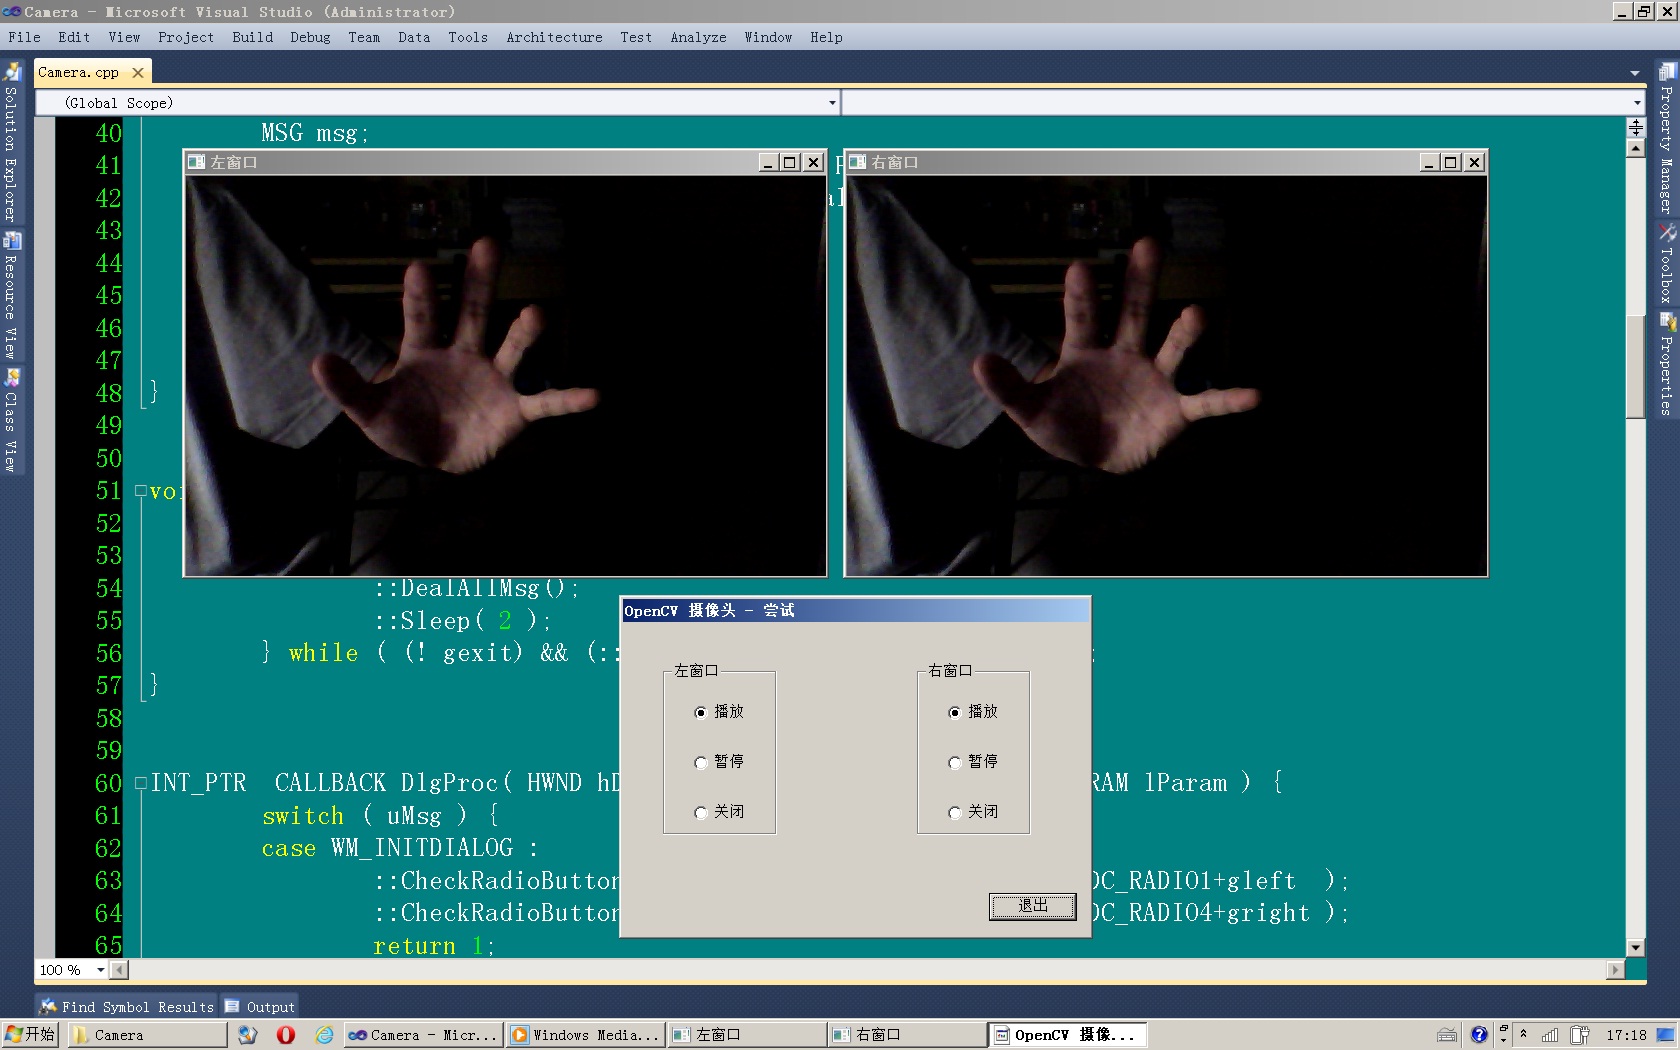Viewport: 1680px width, 1050px height.
Task: Open the zoom level 100 % dropdown
Action: coord(100,970)
